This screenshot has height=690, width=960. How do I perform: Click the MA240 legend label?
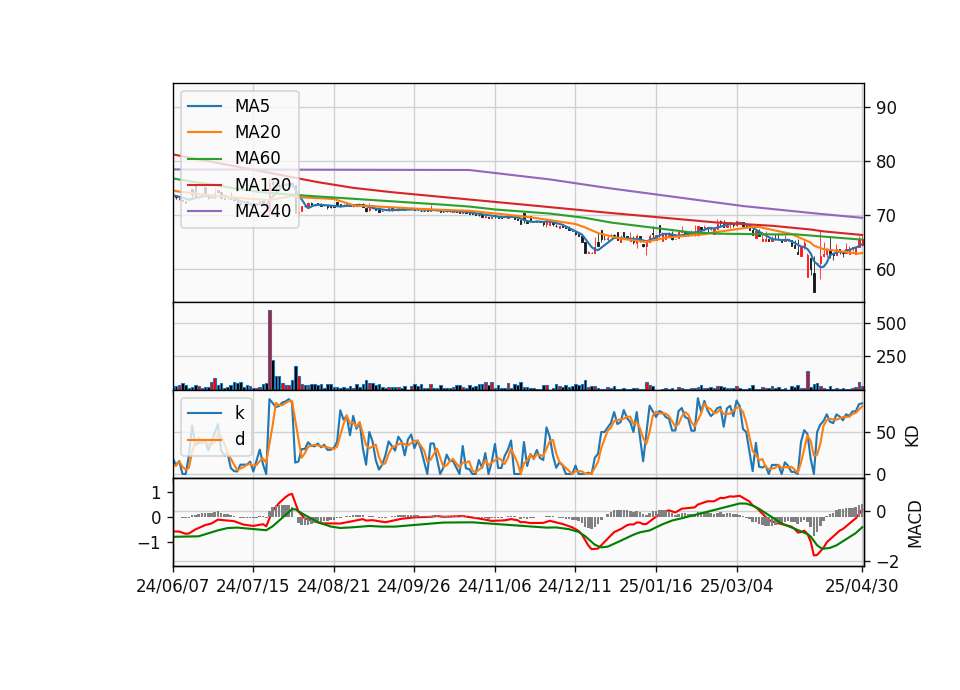tap(263, 211)
